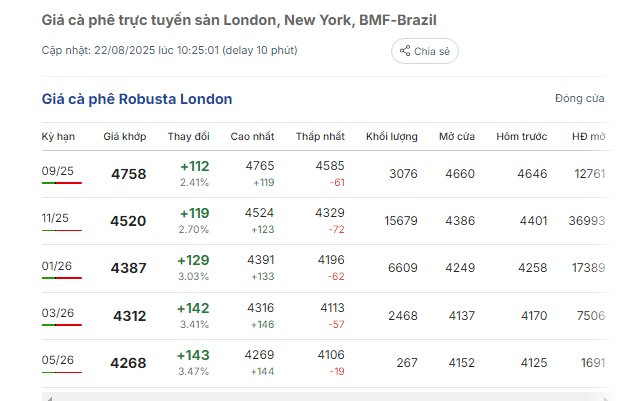631x401 pixels.
Task: Click the Hôm trước column header
Action: (521, 136)
